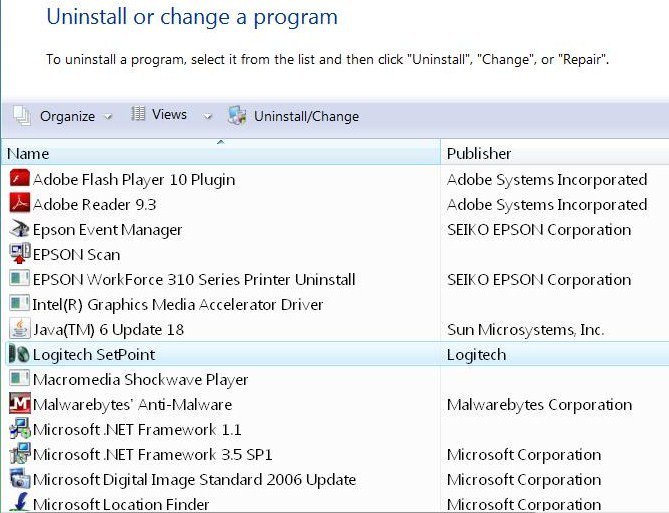Select Macromedia Shockwave Player entry name
Image resolution: width=669 pixels, height=513 pixels.
140,379
